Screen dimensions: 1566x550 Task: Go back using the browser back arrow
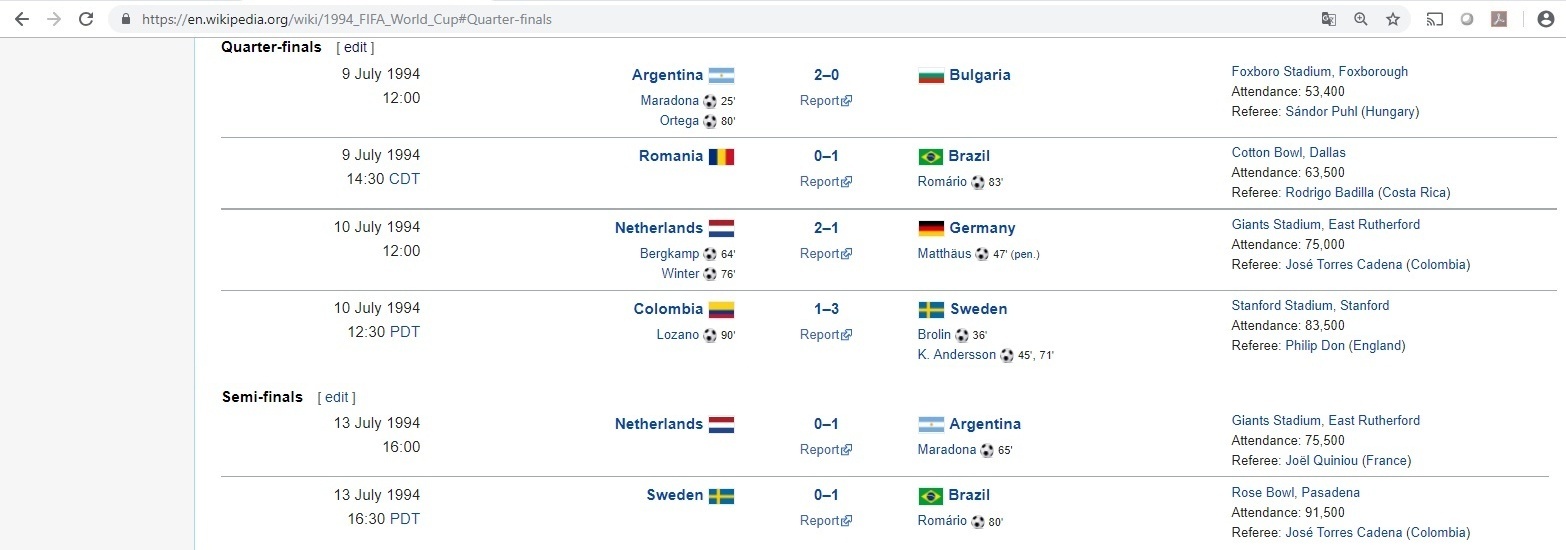tap(21, 19)
